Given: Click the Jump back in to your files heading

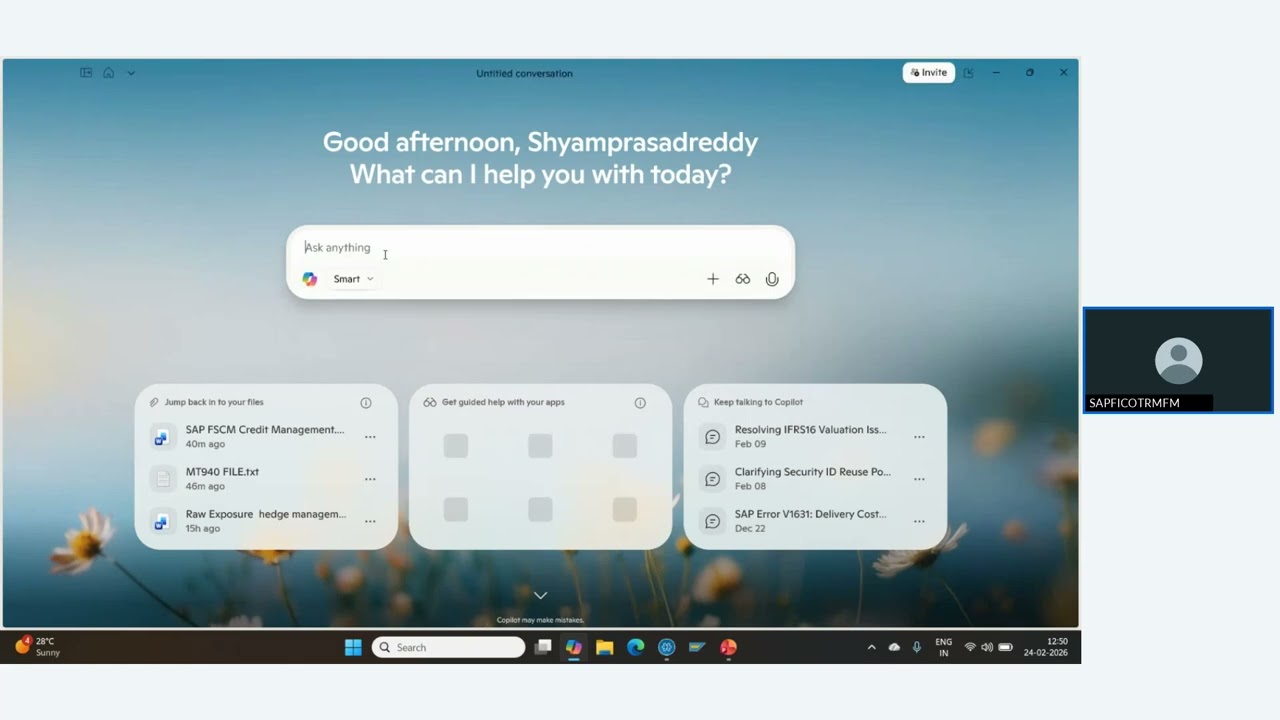Looking at the screenshot, I should pyautogui.click(x=214, y=402).
